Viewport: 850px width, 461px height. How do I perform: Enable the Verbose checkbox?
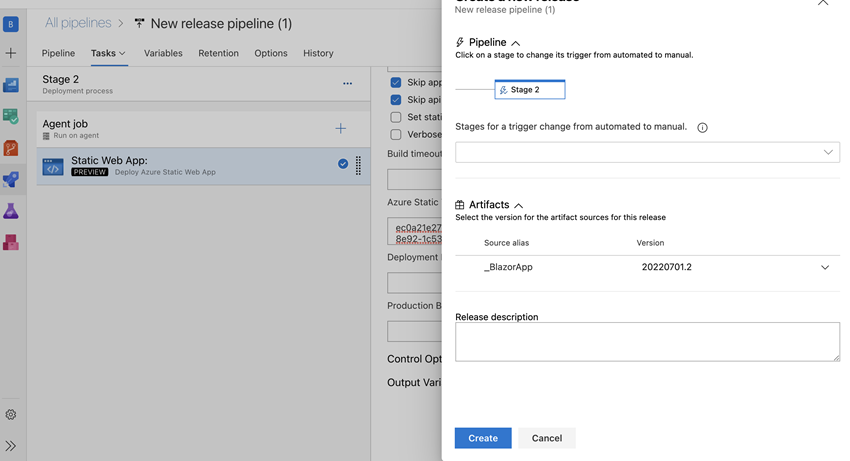(396, 135)
